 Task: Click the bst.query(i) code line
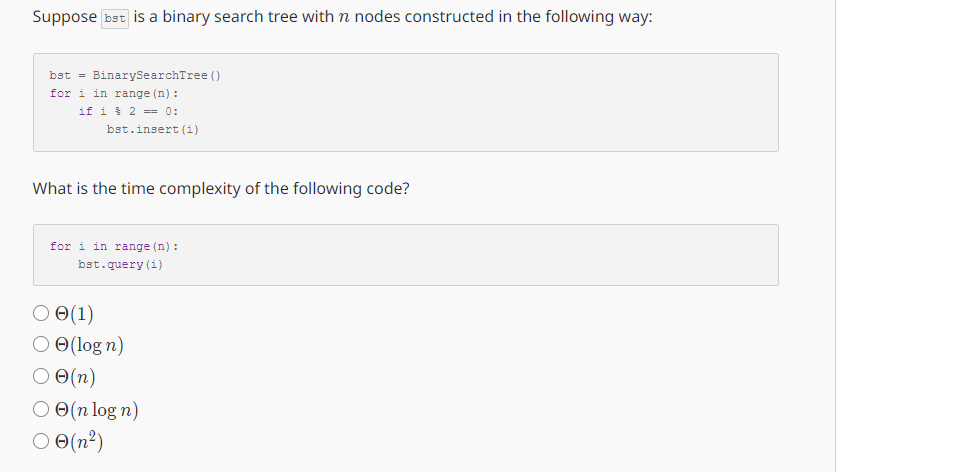[120, 265]
